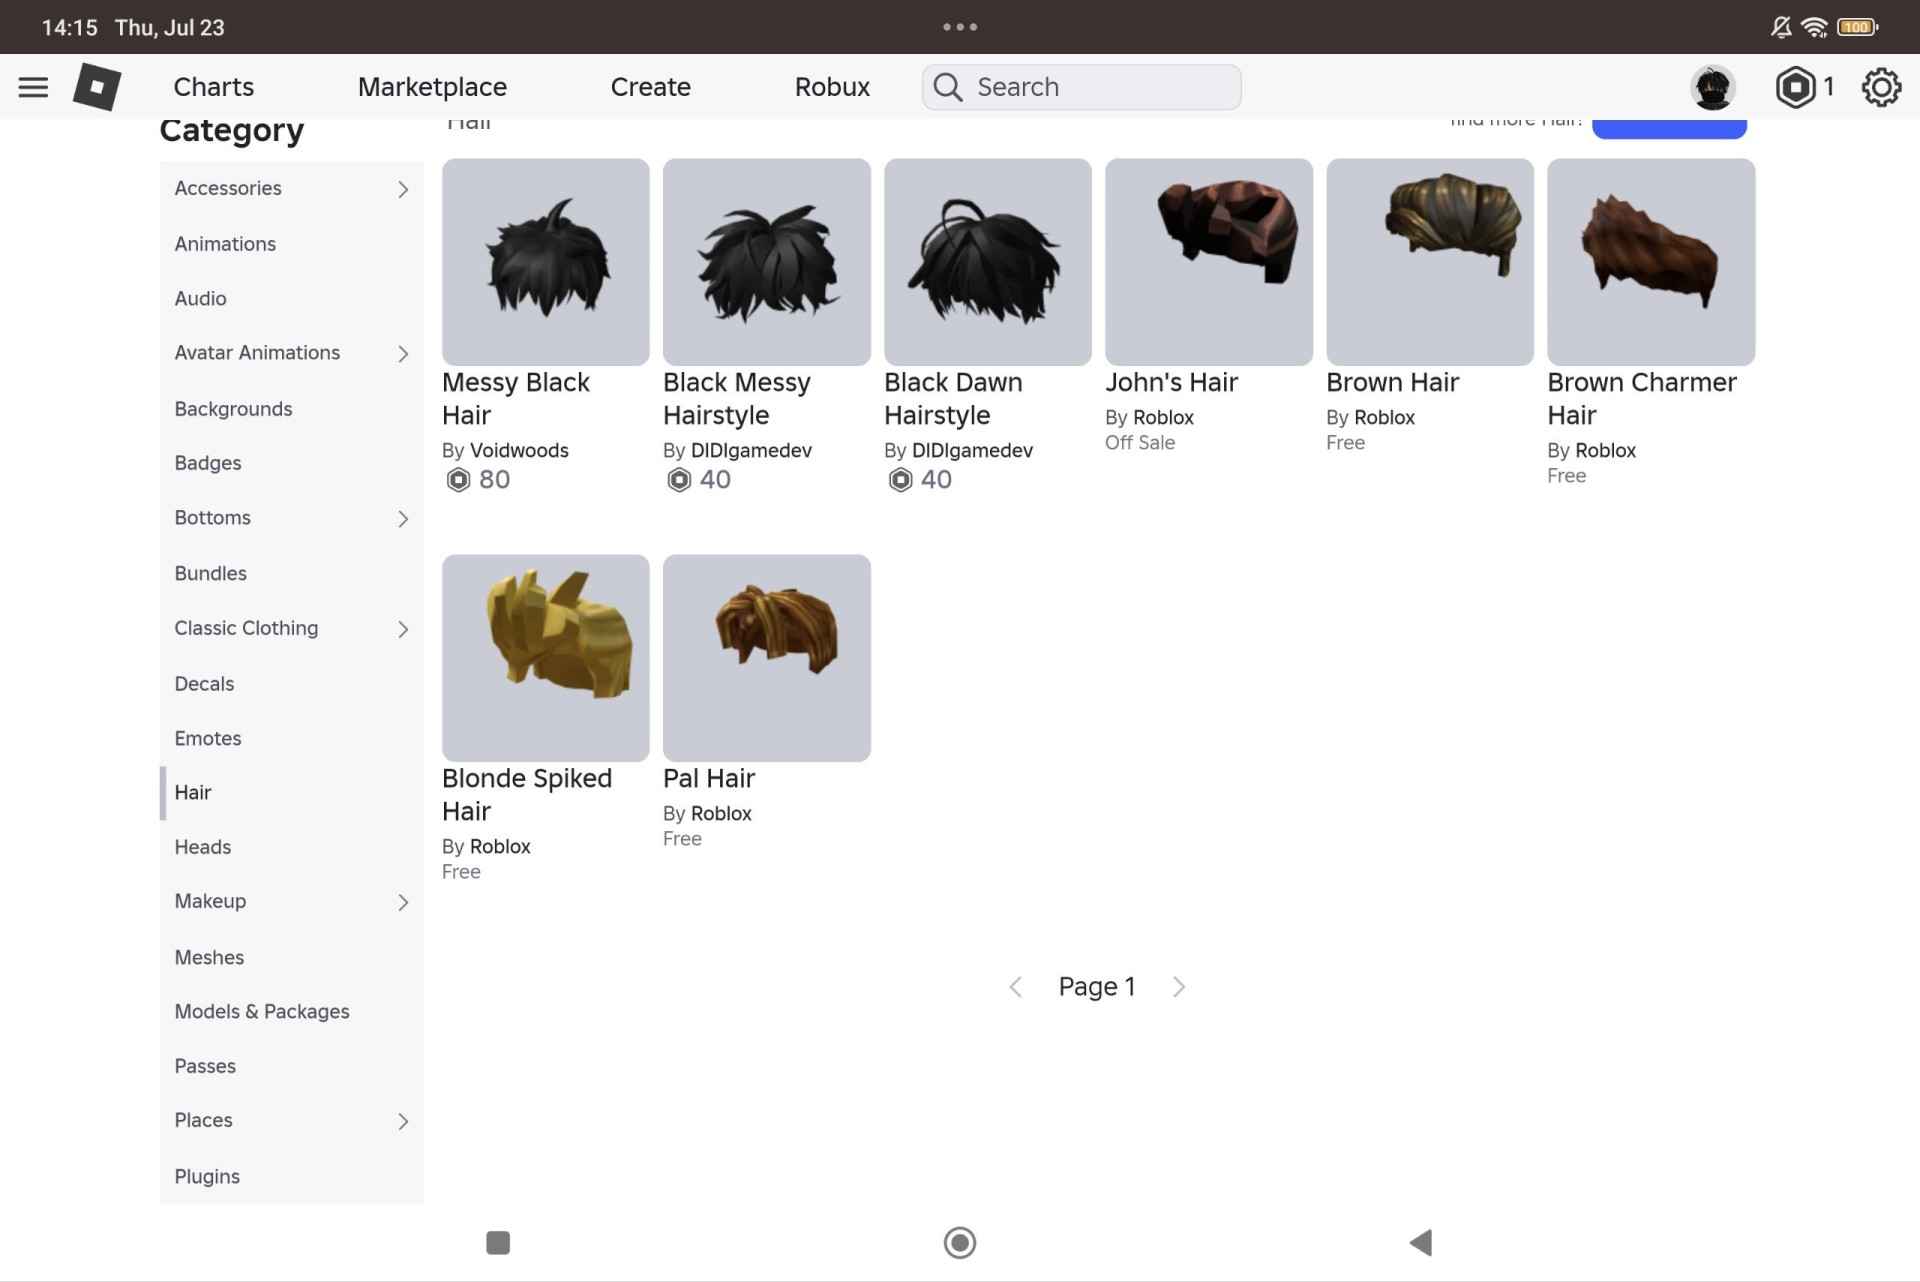Viewport: 1920px width, 1282px height.
Task: Open the Black Dawn Hairstyle thumbnail
Action: pyautogui.click(x=988, y=262)
